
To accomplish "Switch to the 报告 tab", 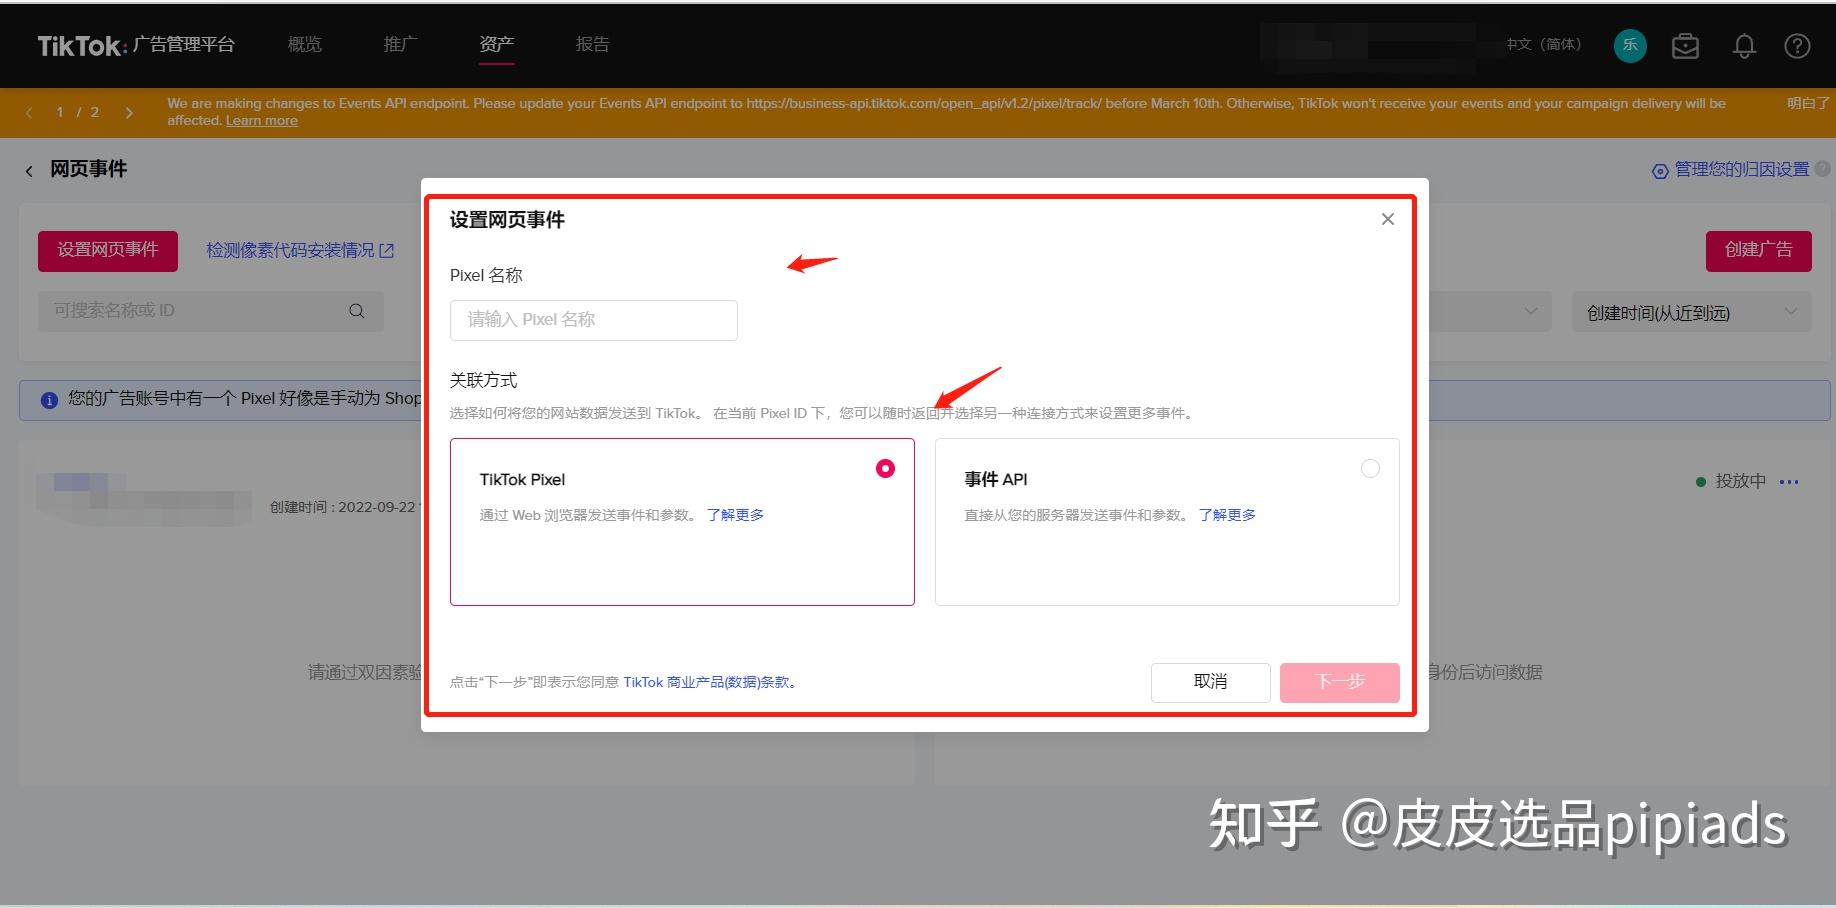I will (593, 44).
